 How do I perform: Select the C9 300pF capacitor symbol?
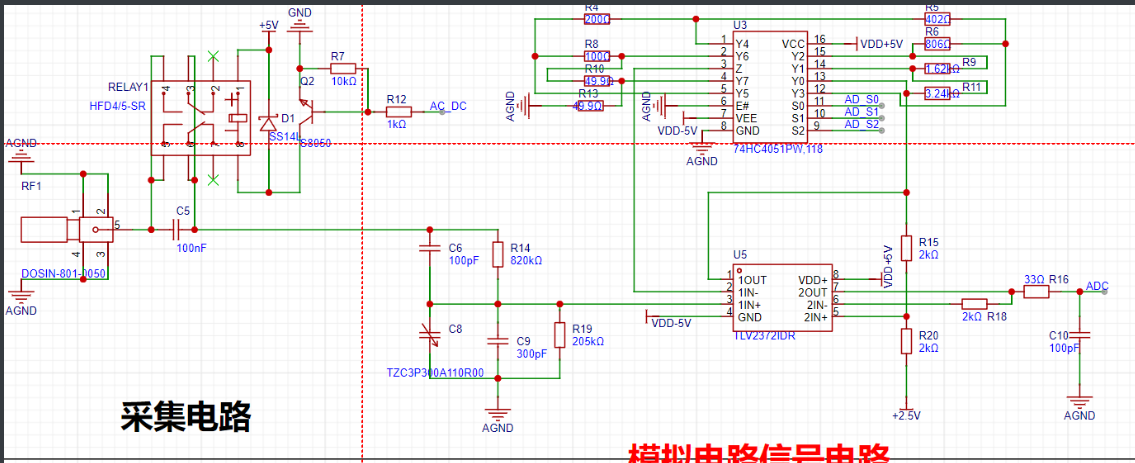(x=497, y=341)
